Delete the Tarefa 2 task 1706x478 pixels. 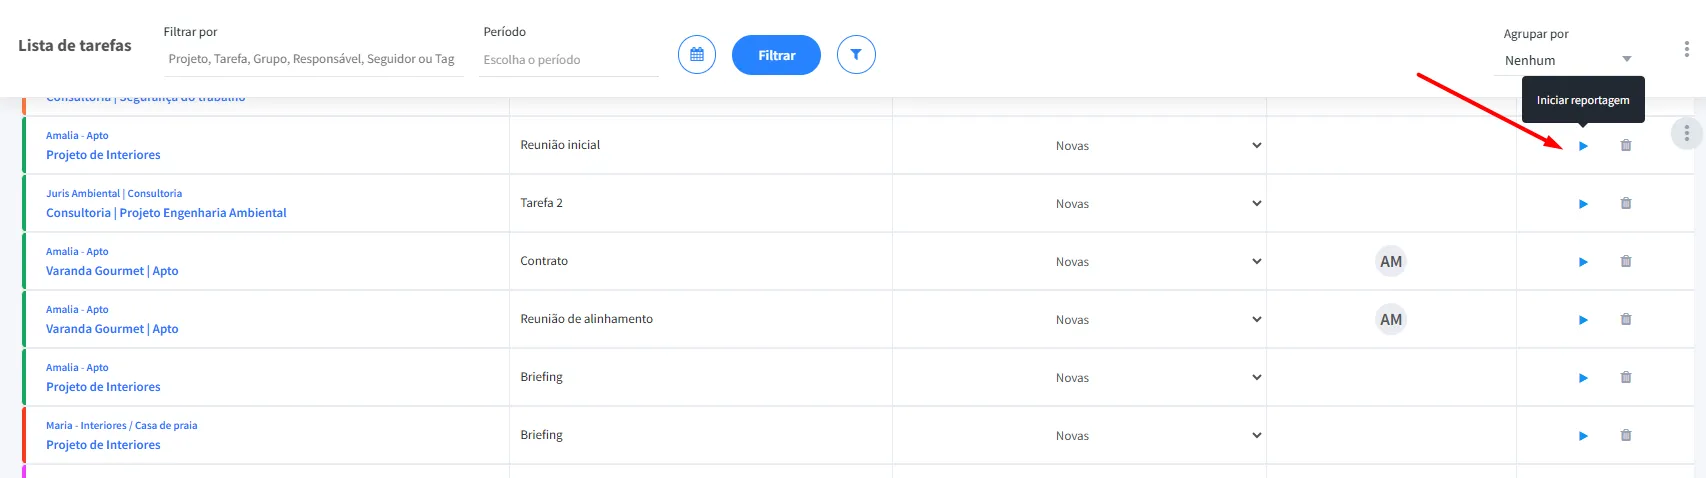1626,203
